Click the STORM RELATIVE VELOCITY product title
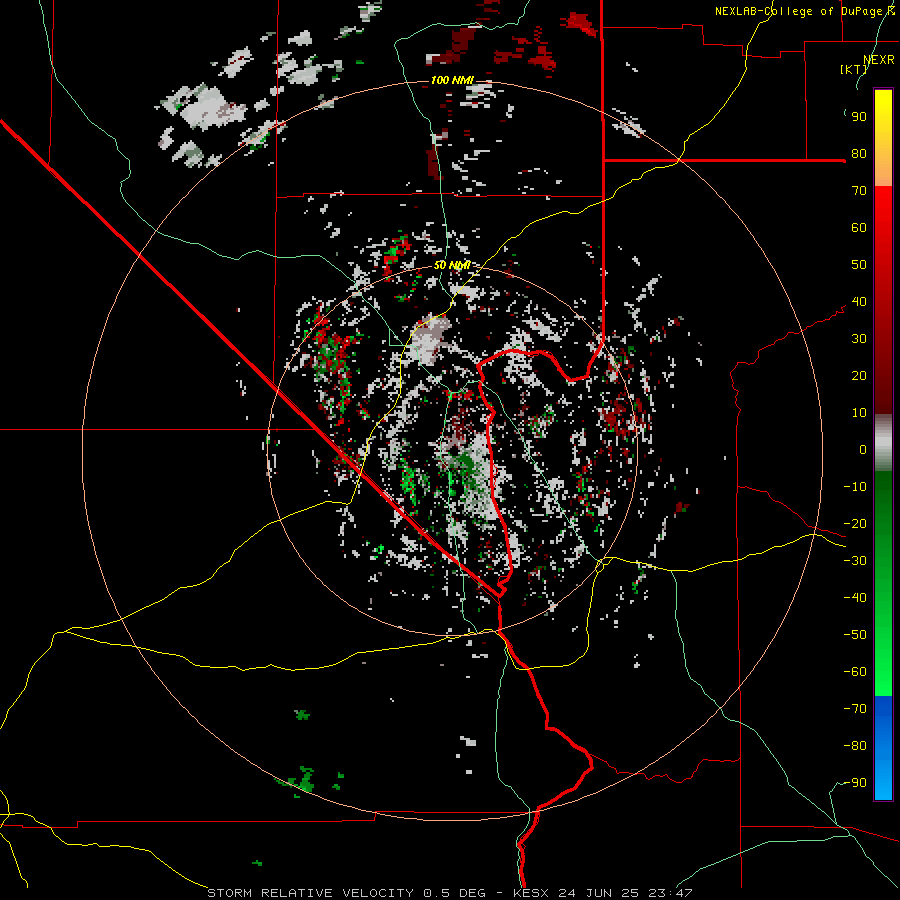The image size is (900, 900). coord(310,893)
